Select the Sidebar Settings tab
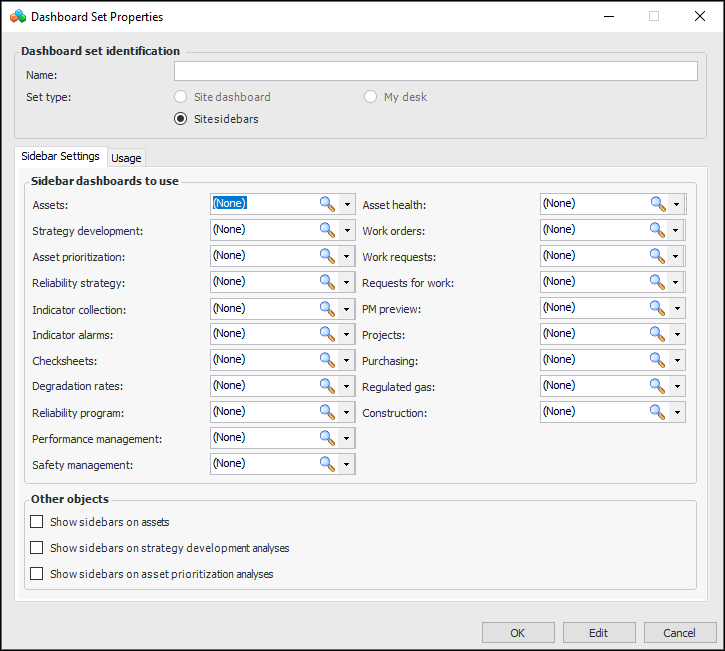Screen dimensions: 725x651 (60, 156)
